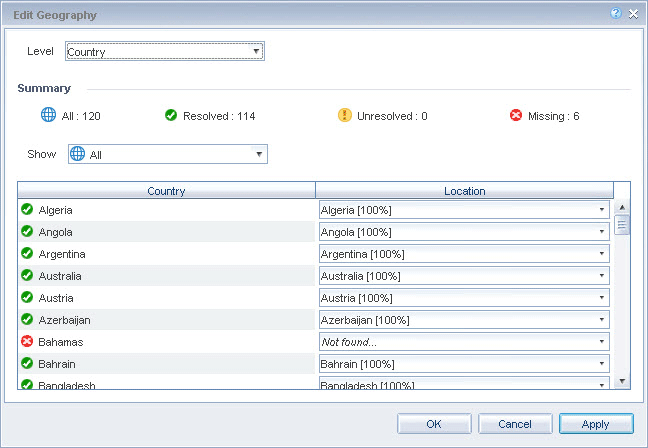The height and width of the screenshot is (448, 648).
Task: Select the Bahrain country row
Action: point(166,363)
